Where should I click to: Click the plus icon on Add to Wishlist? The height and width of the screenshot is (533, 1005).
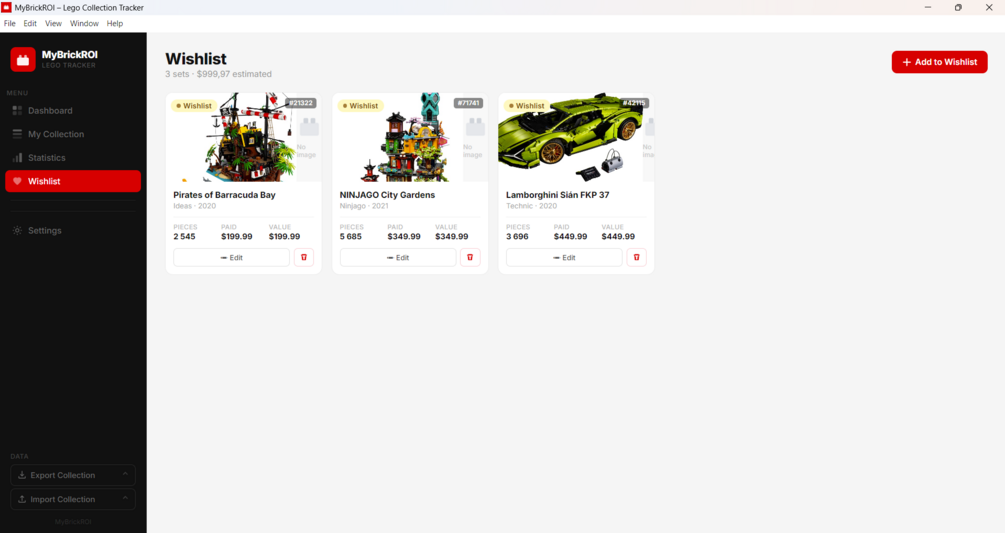tap(906, 62)
